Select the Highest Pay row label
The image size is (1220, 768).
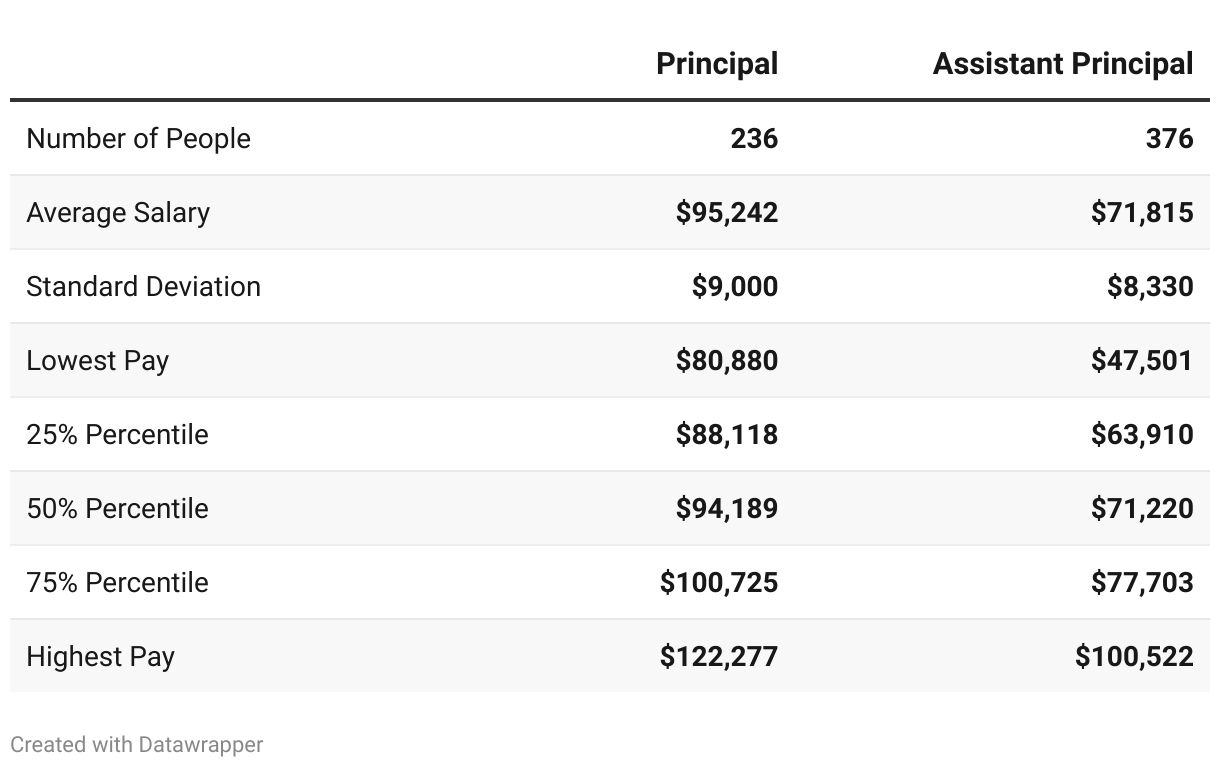click(x=100, y=657)
